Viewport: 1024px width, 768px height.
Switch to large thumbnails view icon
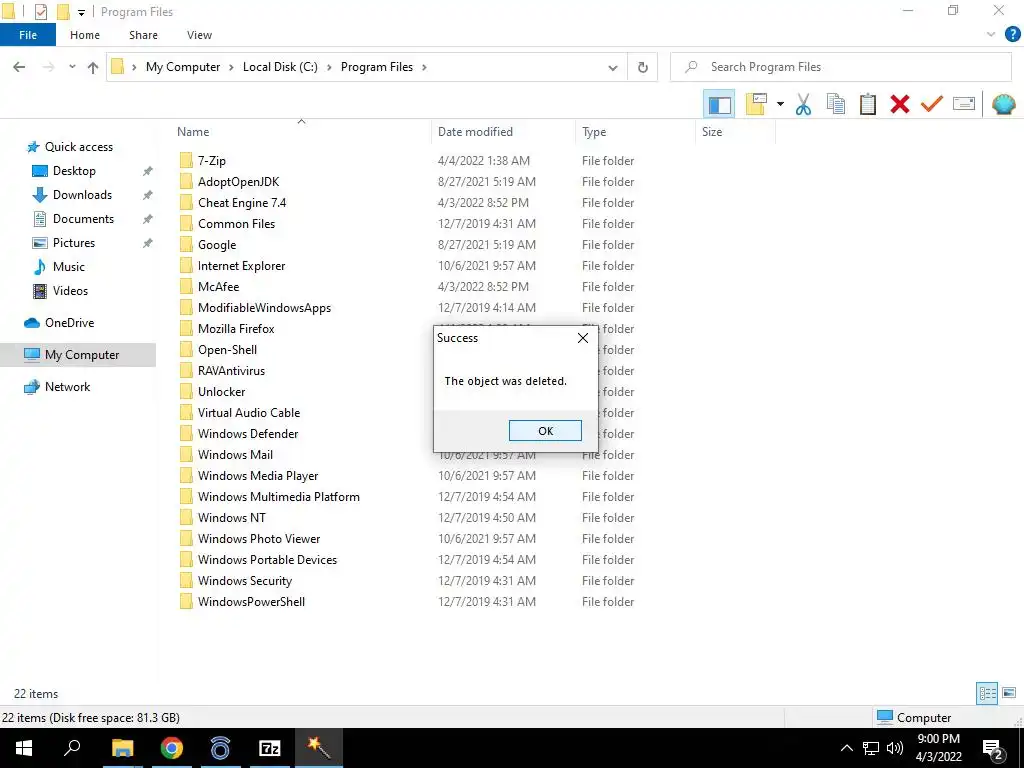(x=1009, y=693)
